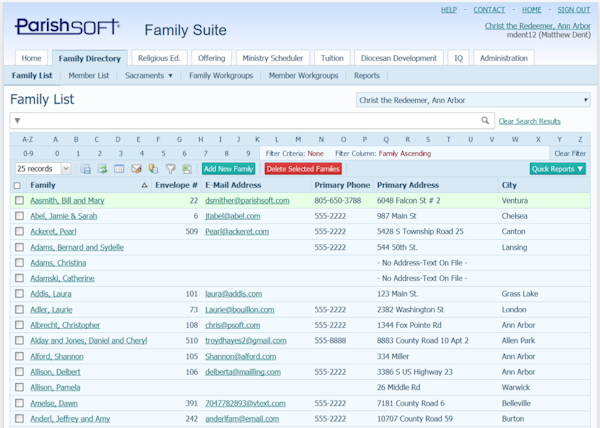The image size is (600, 428).
Task: Click the Add New Family button
Action: tap(228, 169)
